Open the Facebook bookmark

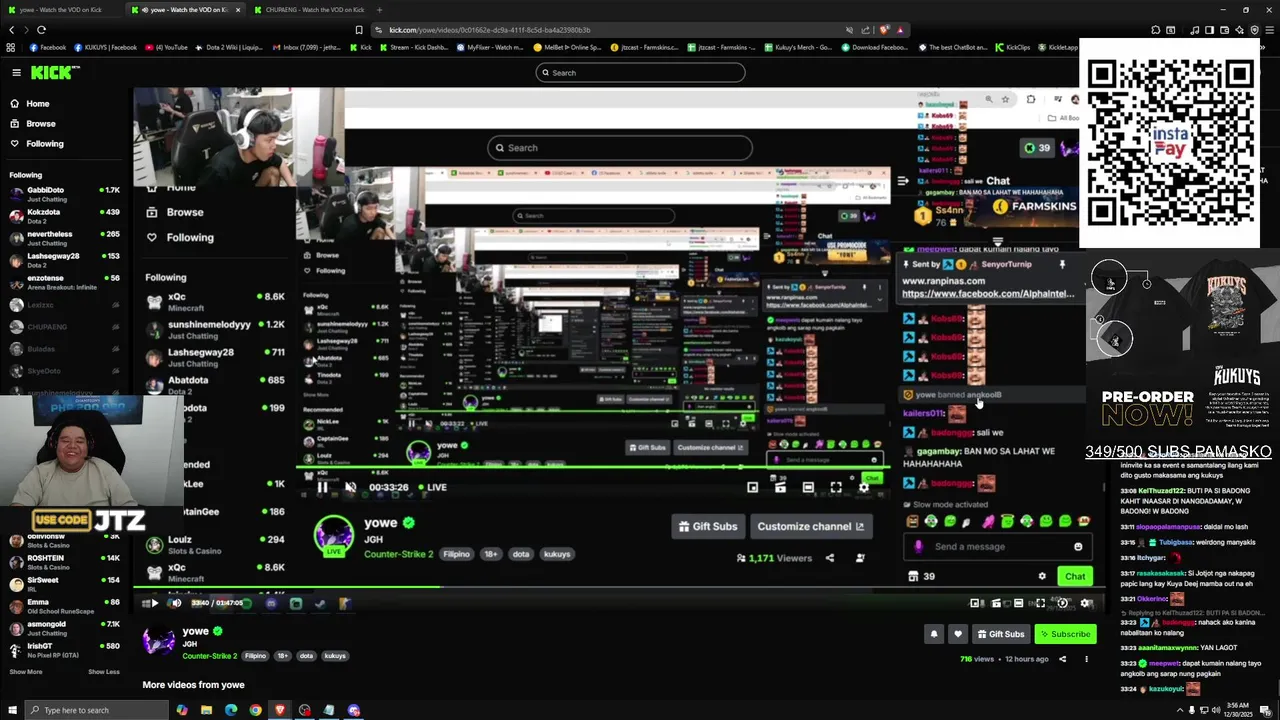tap(46, 47)
